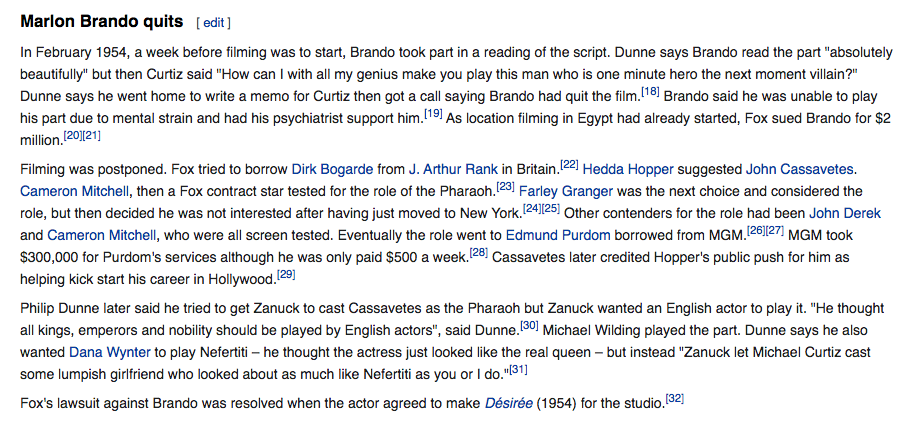The width and height of the screenshot is (915, 428).
Task: Jump to citation [22] after Britain
Action: coord(569,165)
